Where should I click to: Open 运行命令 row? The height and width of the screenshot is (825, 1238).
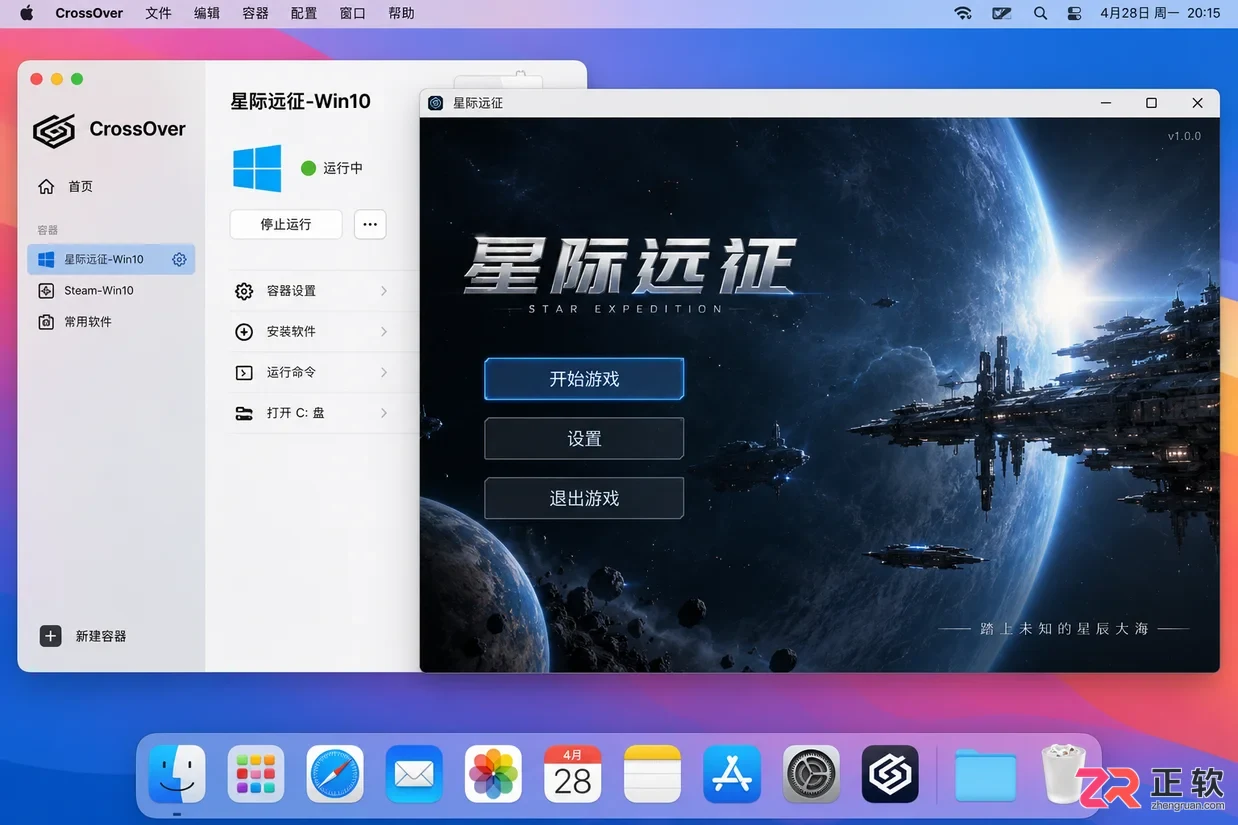point(323,372)
